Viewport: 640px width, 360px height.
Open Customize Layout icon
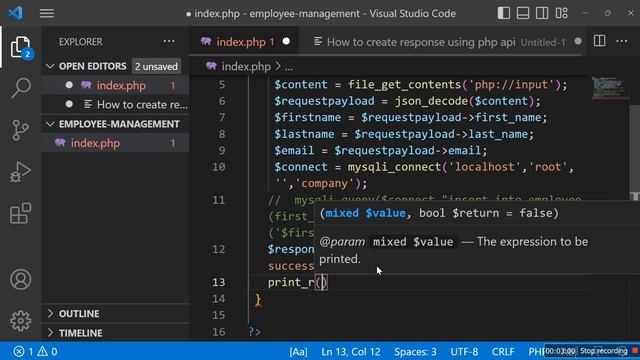point(562,13)
